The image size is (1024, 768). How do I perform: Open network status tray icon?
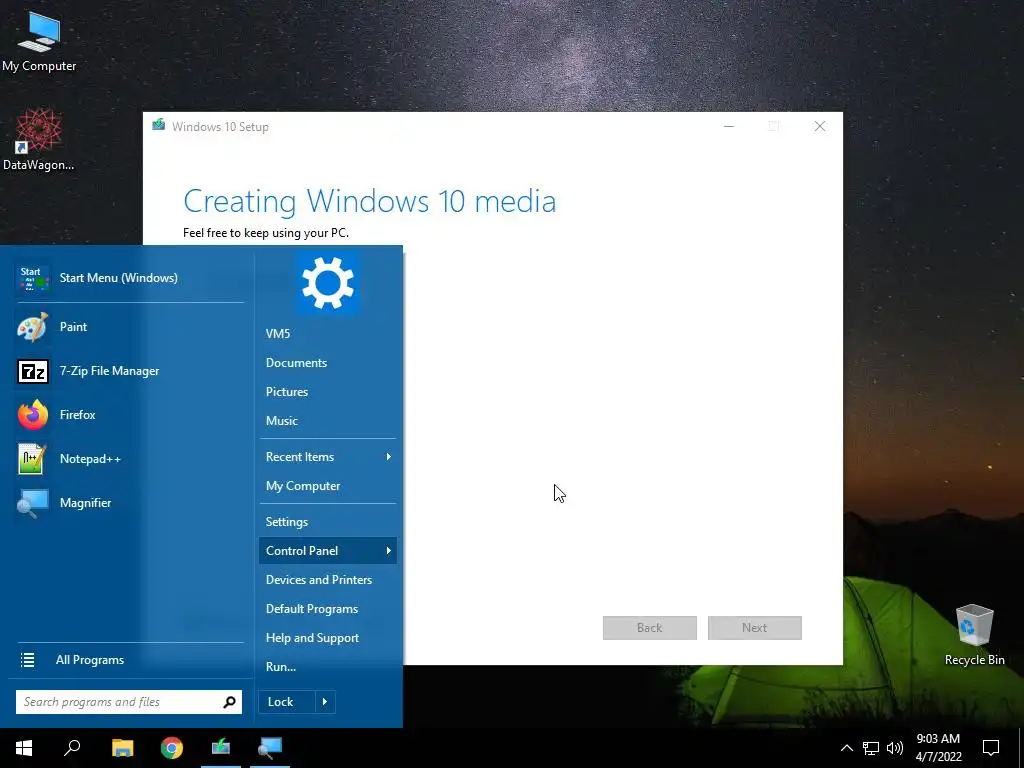pyautogui.click(x=871, y=748)
